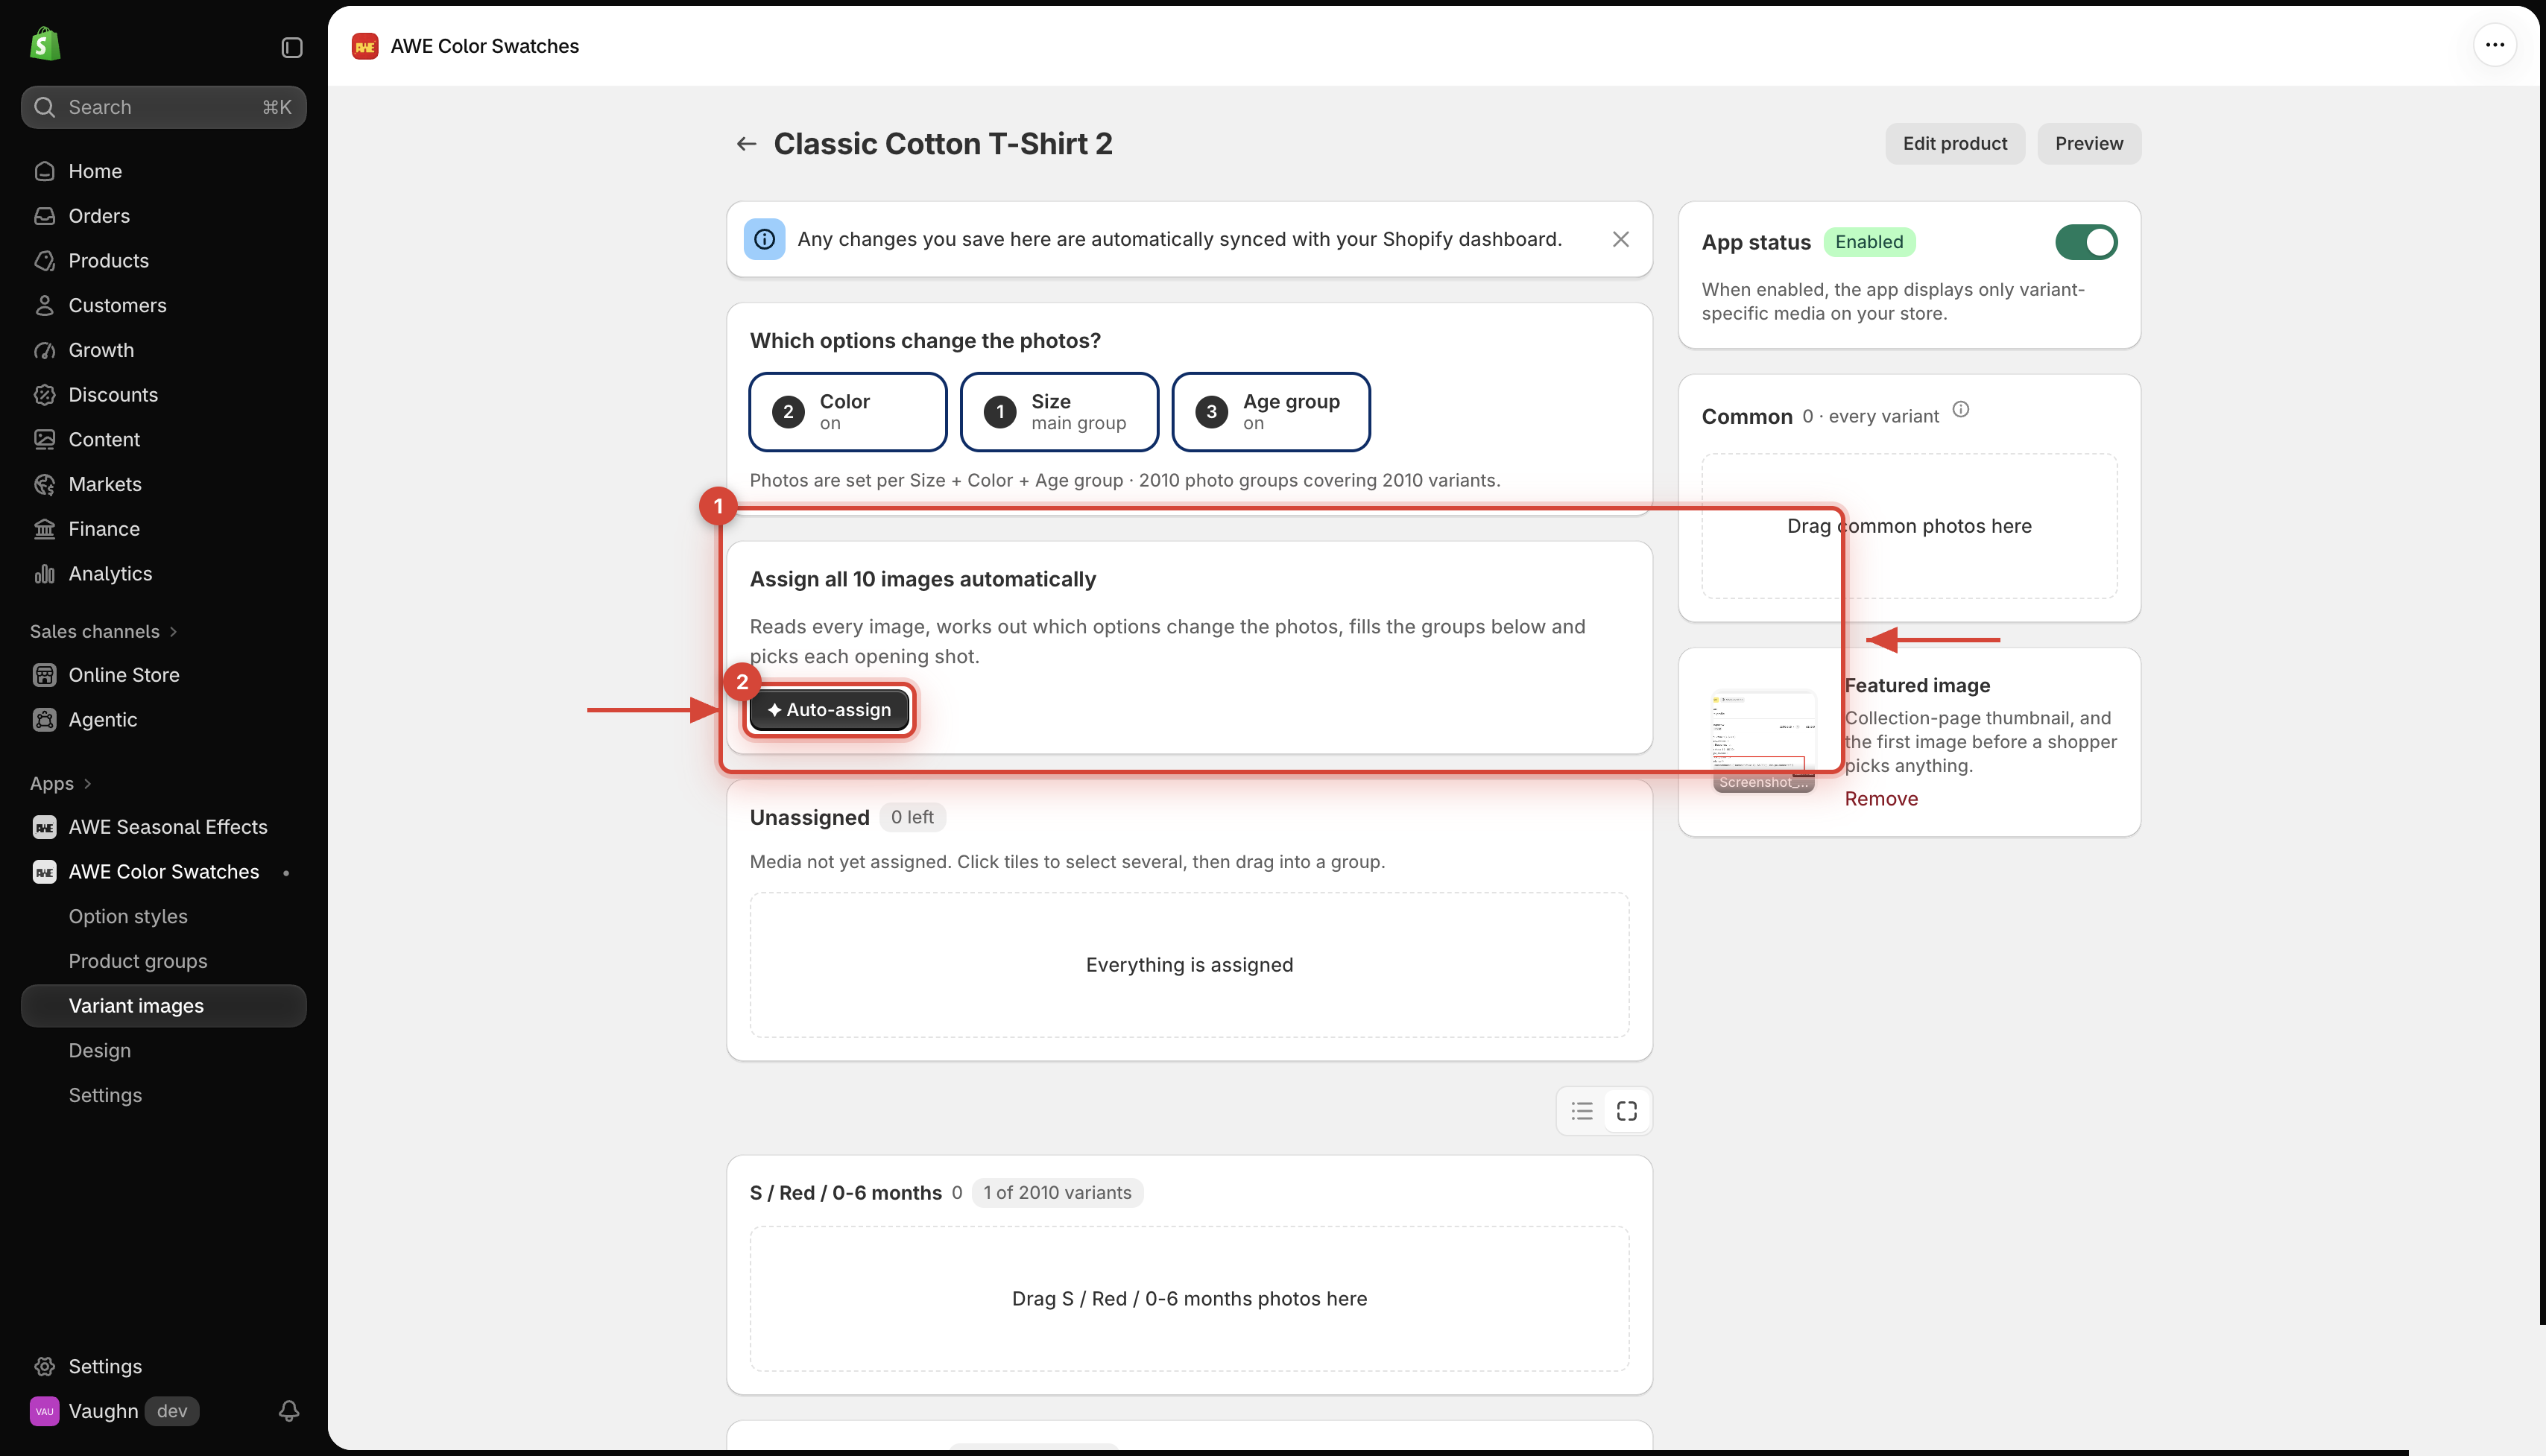
Task: Click the Markets globe icon
Action: [x=44, y=484]
